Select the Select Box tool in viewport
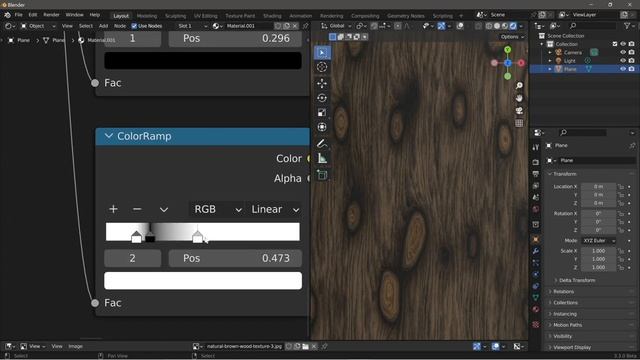The image size is (640, 360). [322, 53]
